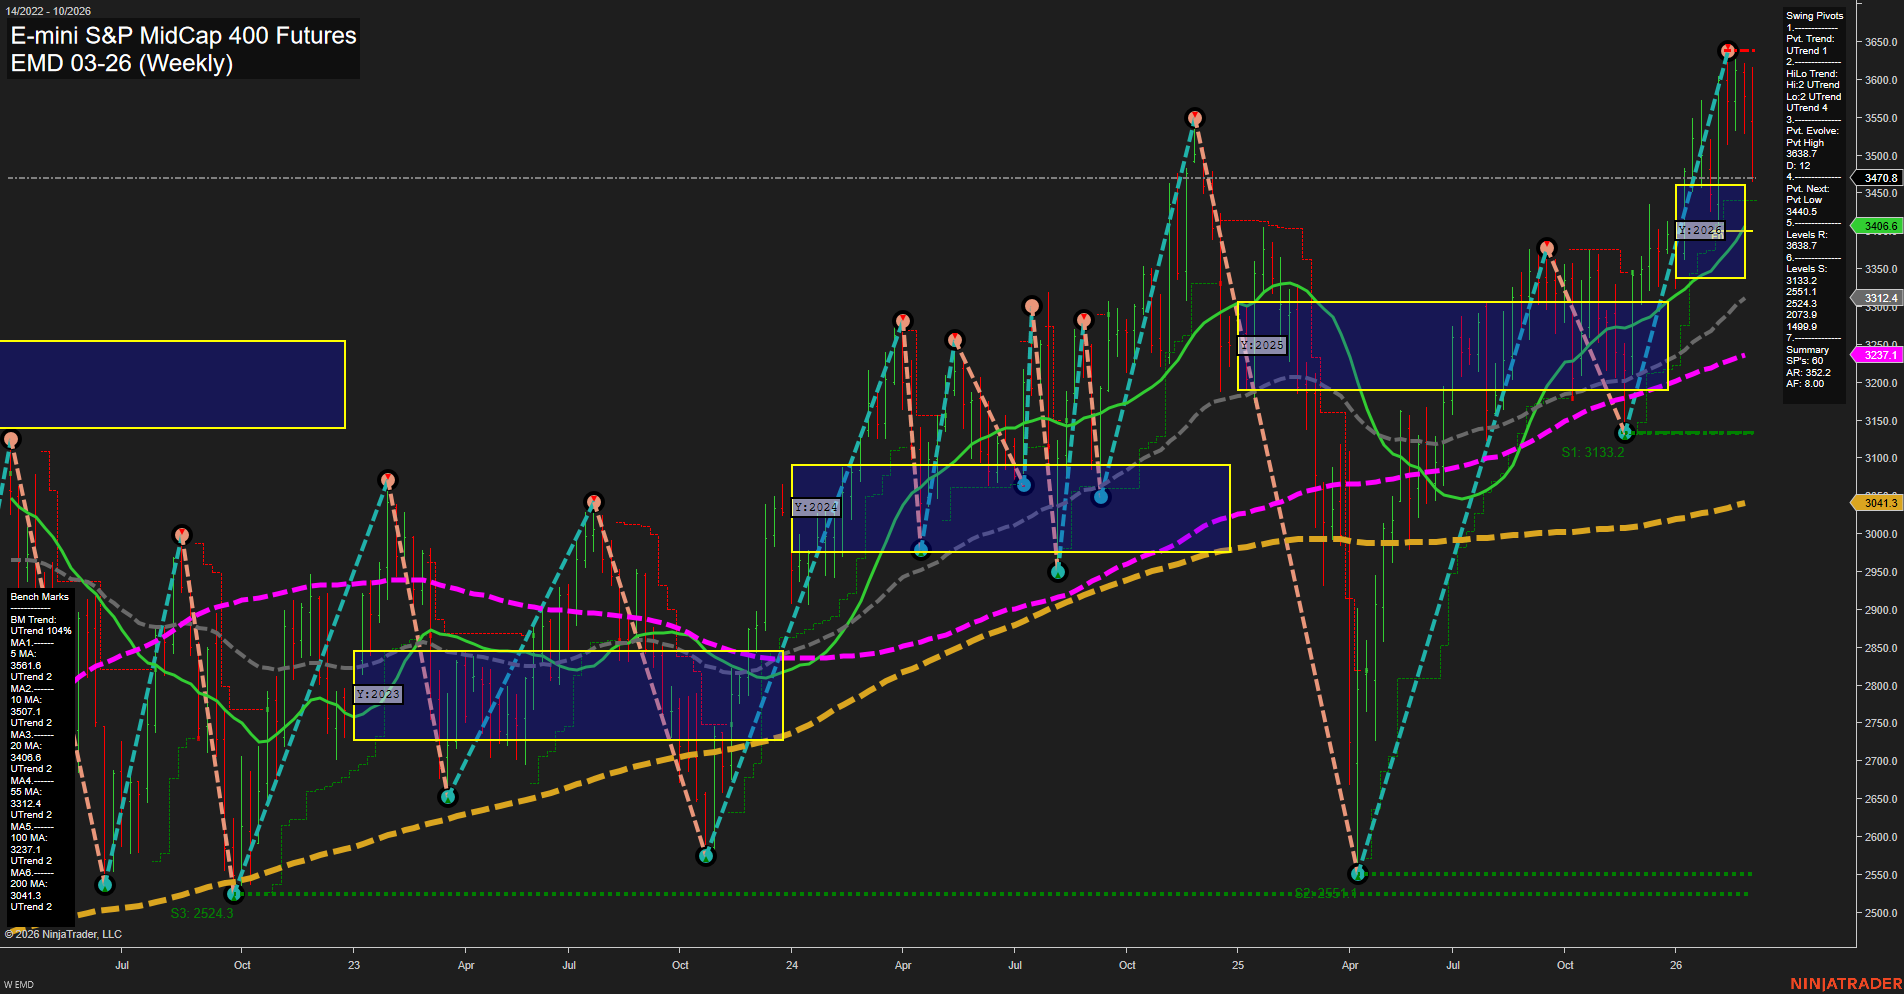Click the NinjaTrader logo in the bottom right
The image size is (1904, 994).
pos(1847,985)
